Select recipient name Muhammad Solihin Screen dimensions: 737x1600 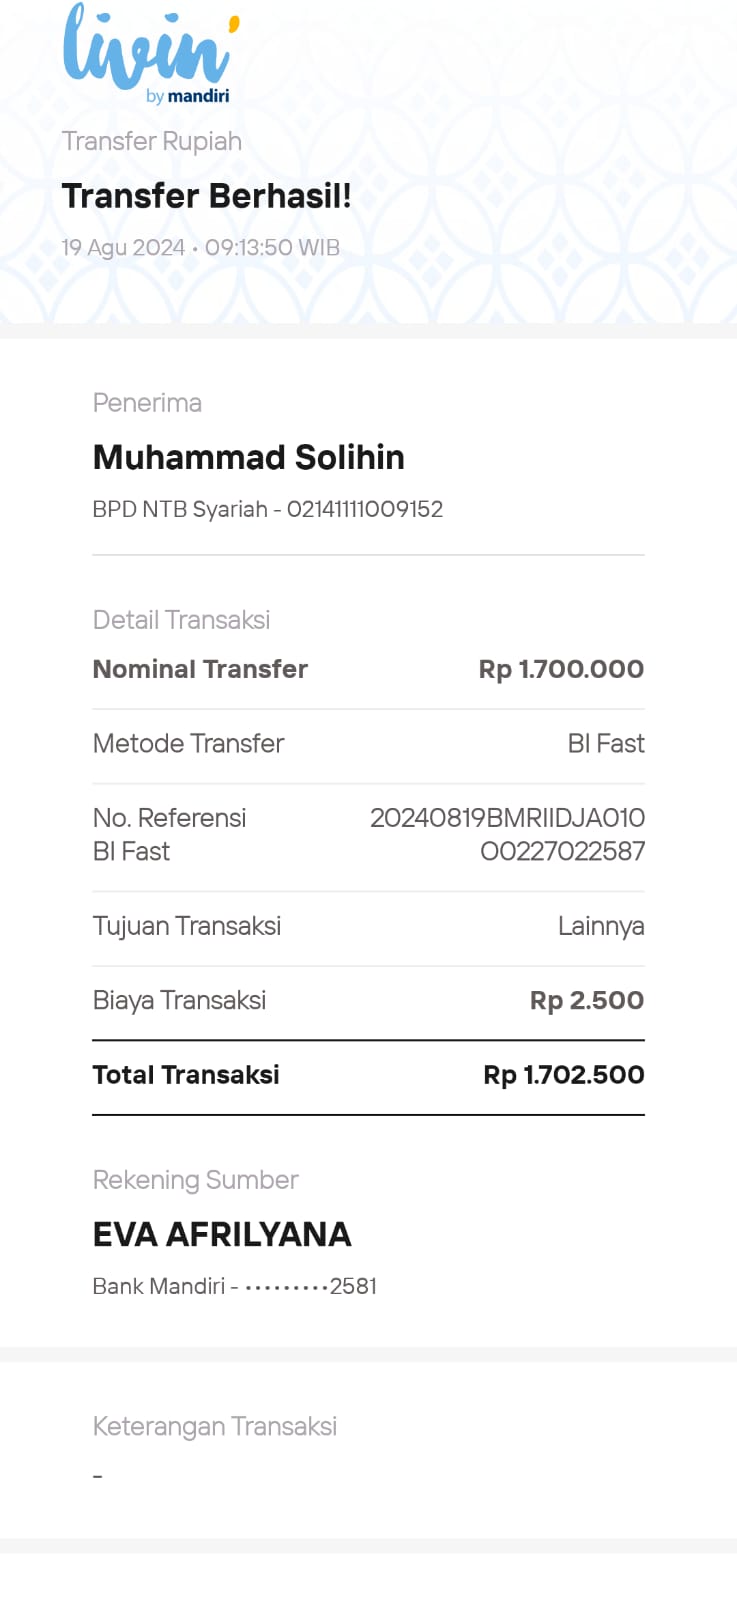248,457
